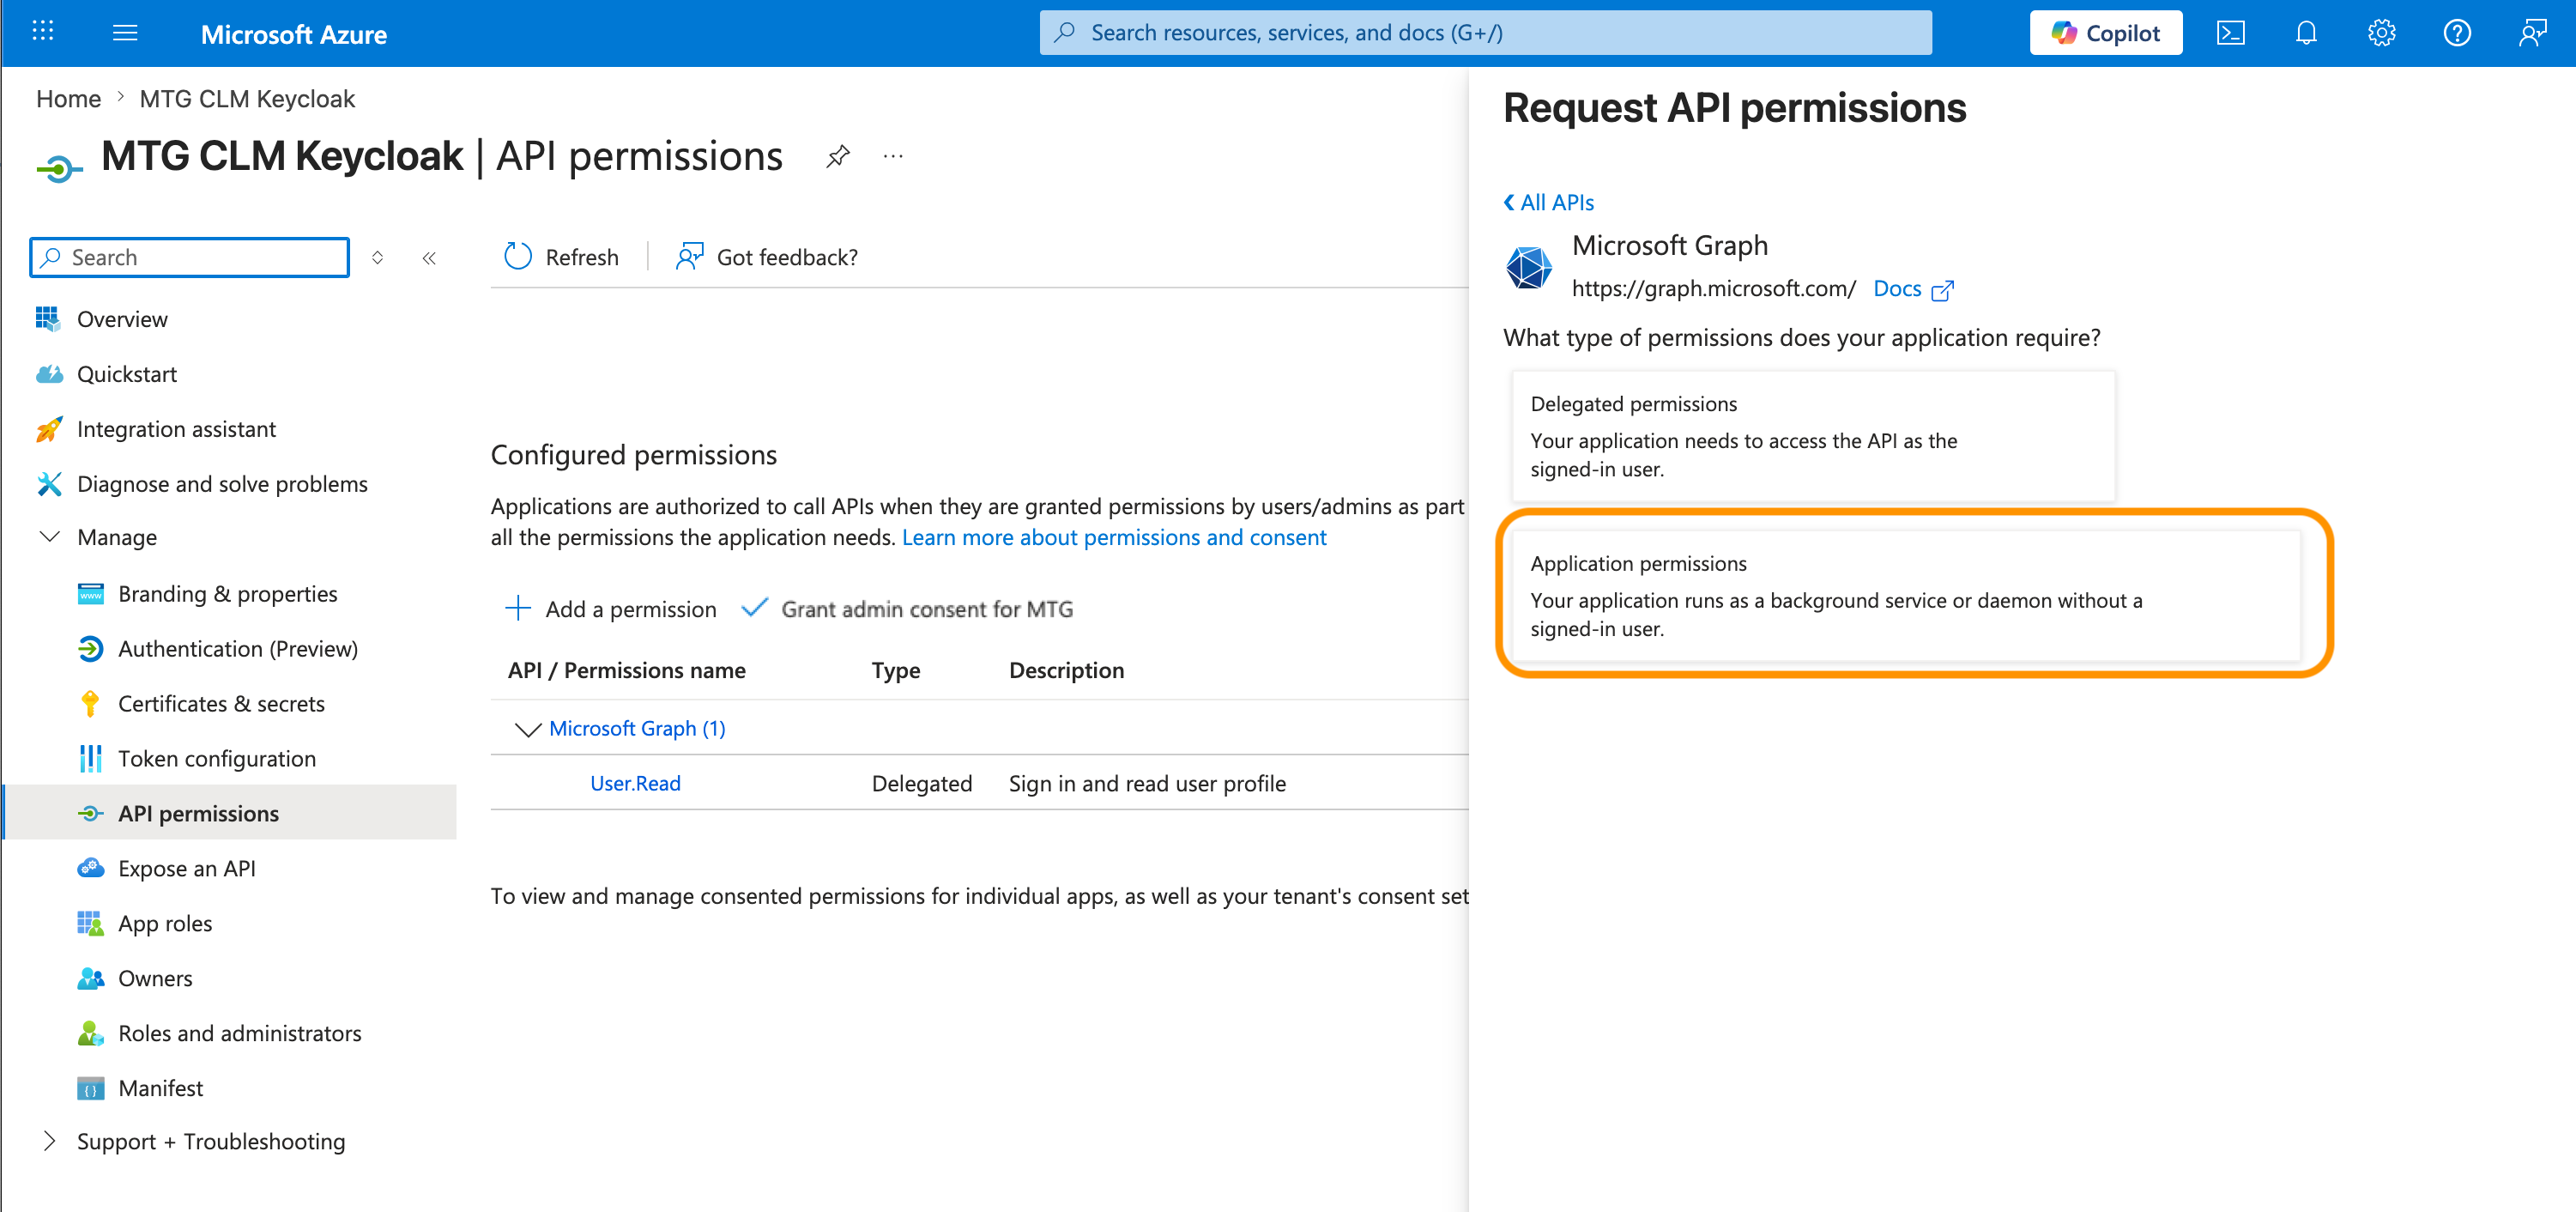2576x1212 pixels.
Task: Click the Branding & properties icon
Action: tap(90, 594)
